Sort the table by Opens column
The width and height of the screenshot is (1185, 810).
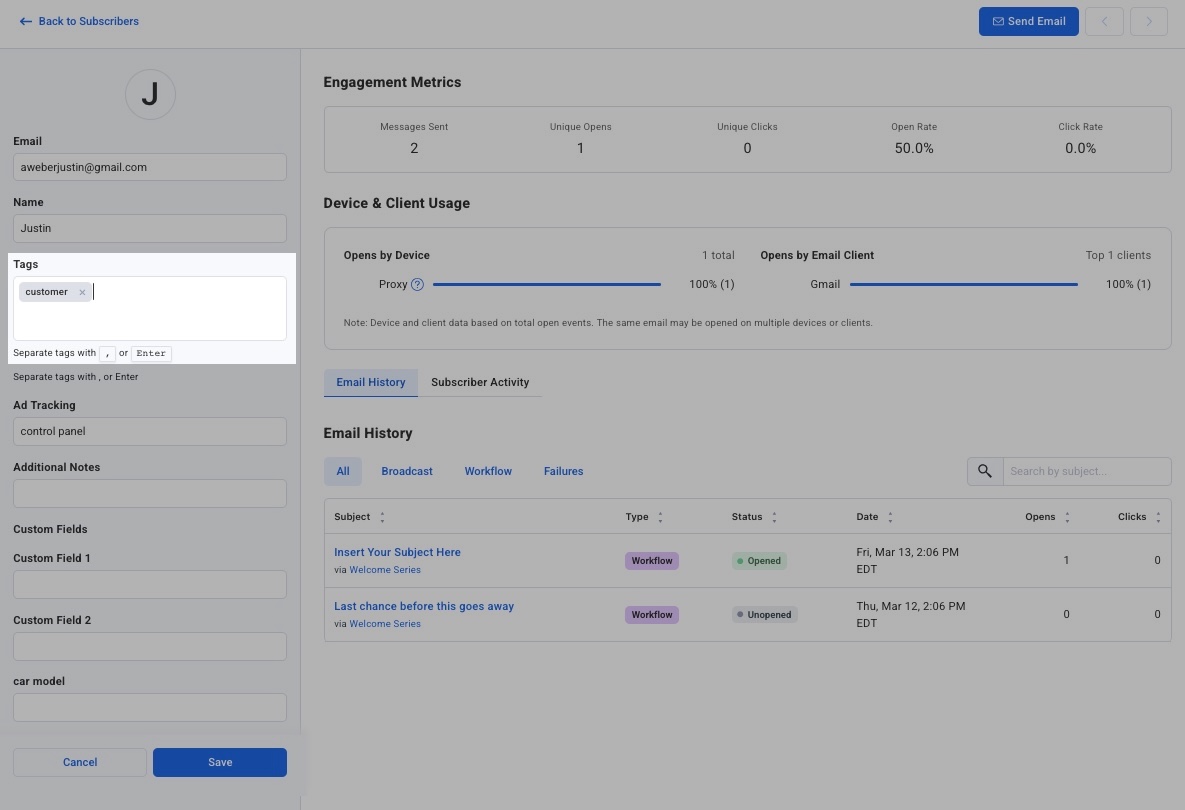[1067, 517]
